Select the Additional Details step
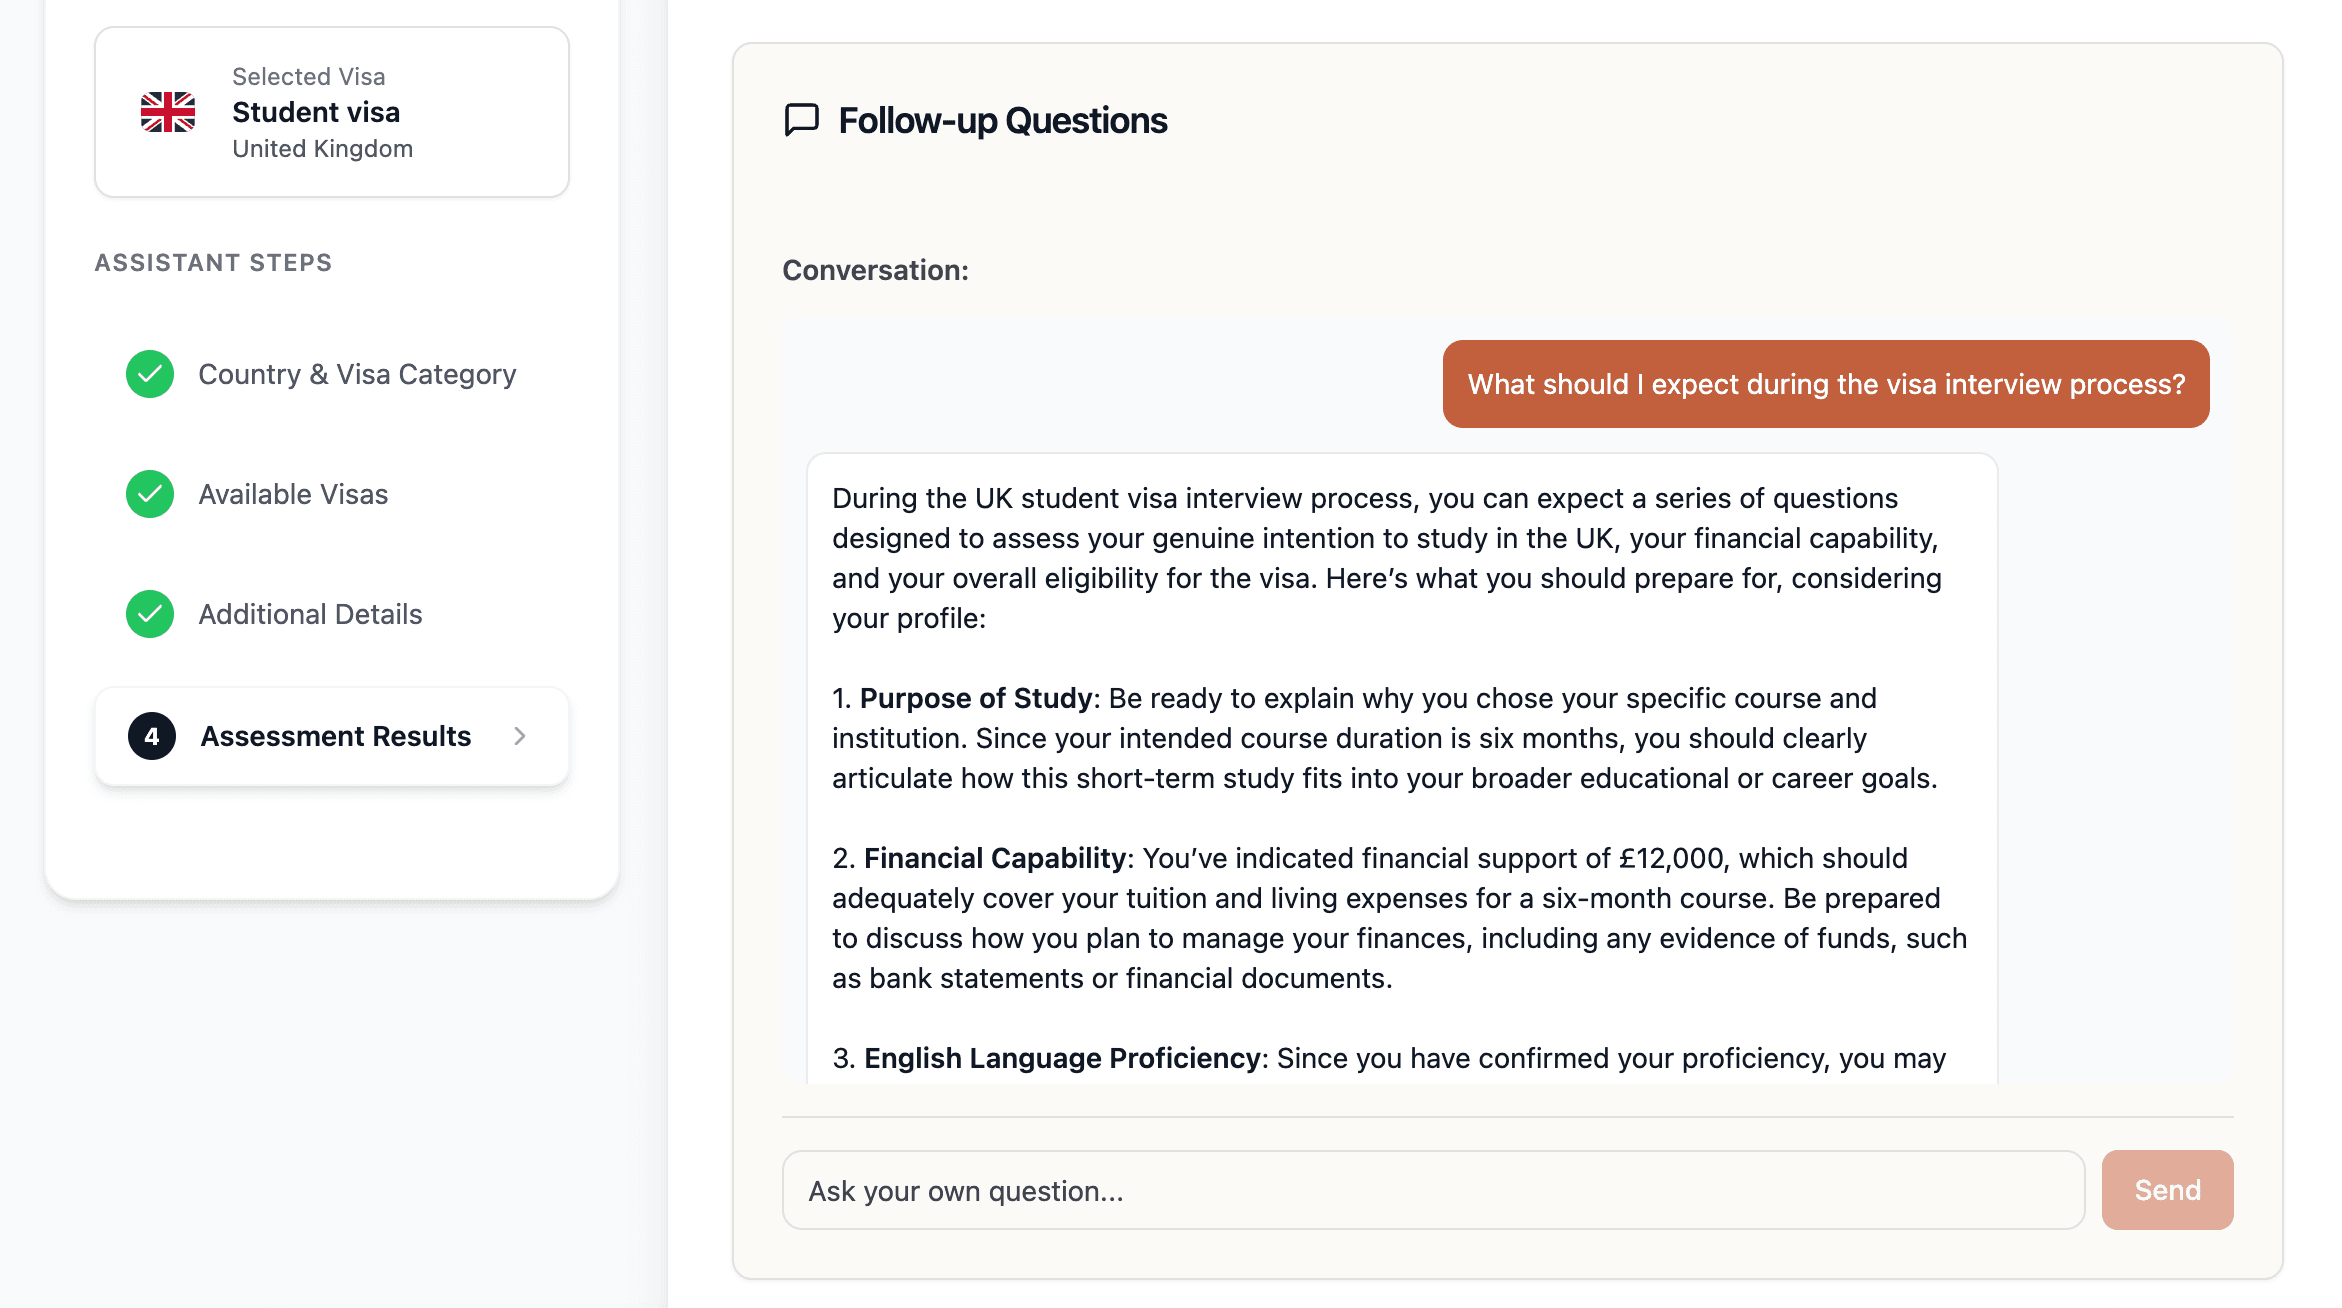The width and height of the screenshot is (2342, 1308). 310,614
